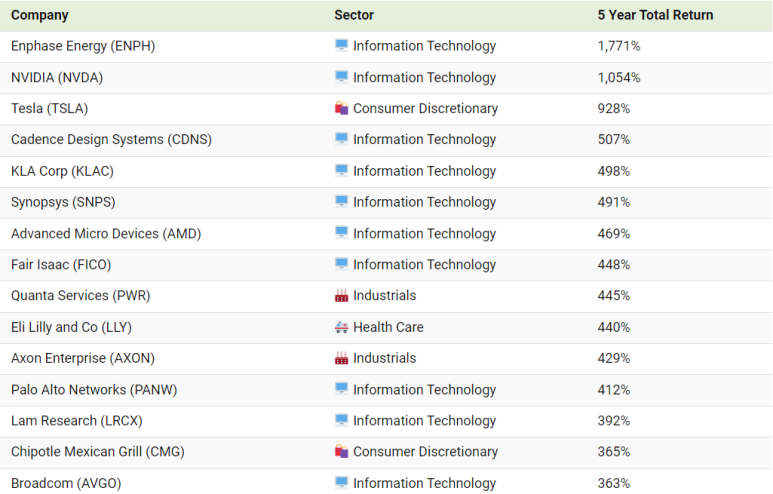Click the shopping bag icon in Tesla's row
The width and height of the screenshot is (773, 494).
tap(341, 108)
